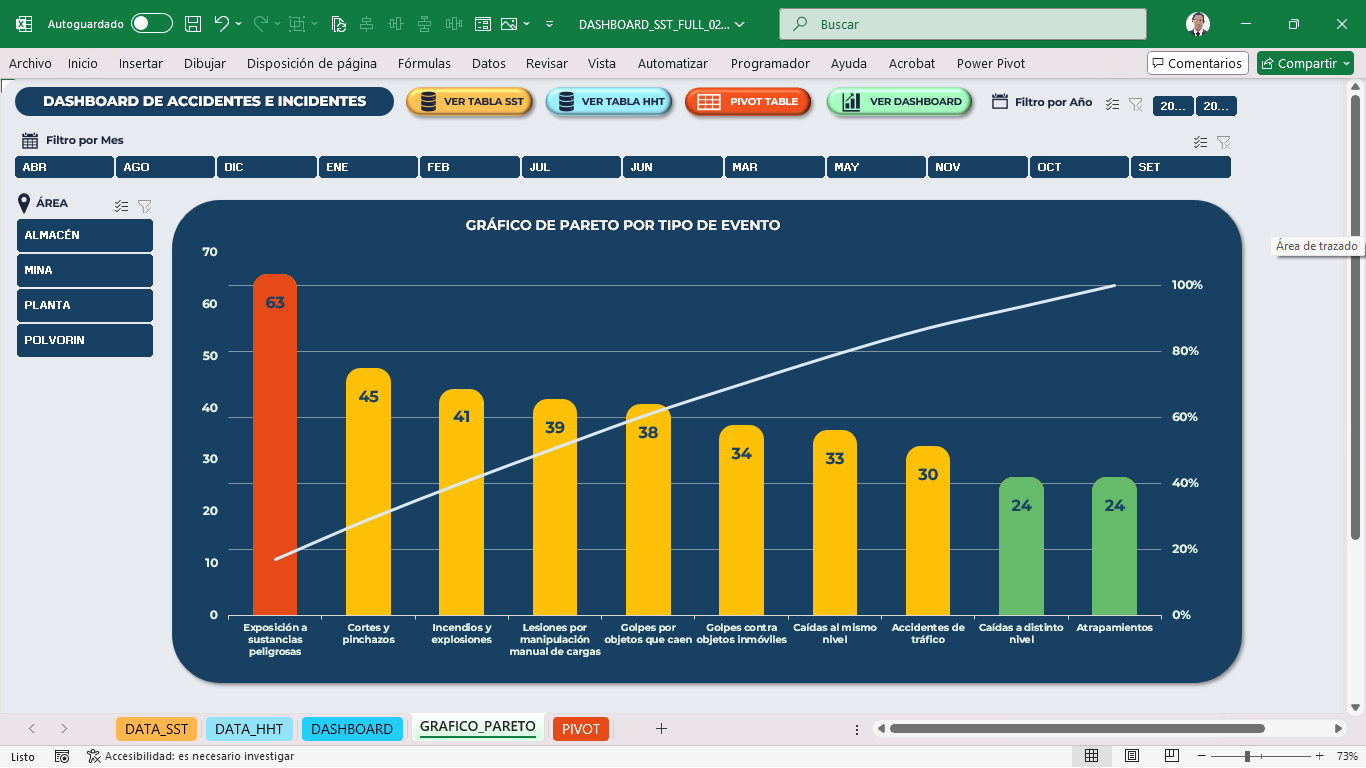
Task: Switch to Page Break Preview view
Action: coord(1172,756)
